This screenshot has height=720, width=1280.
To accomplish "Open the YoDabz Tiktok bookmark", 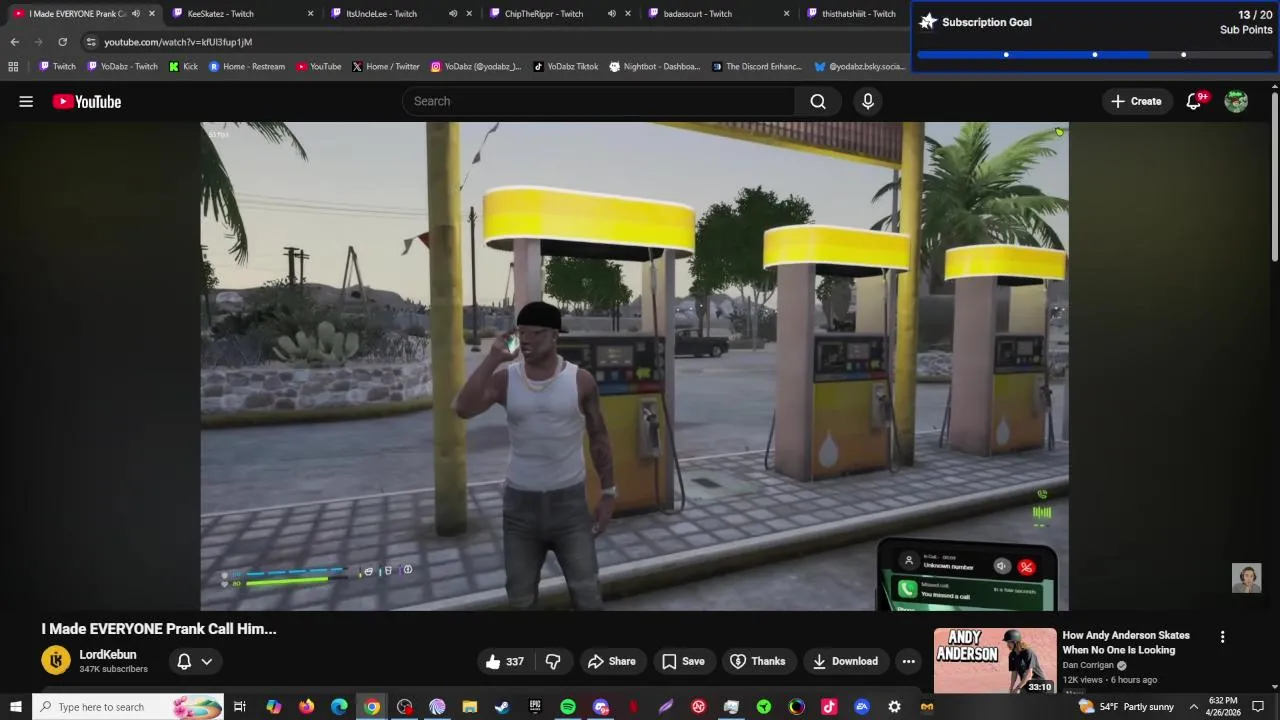I will tap(565, 67).
